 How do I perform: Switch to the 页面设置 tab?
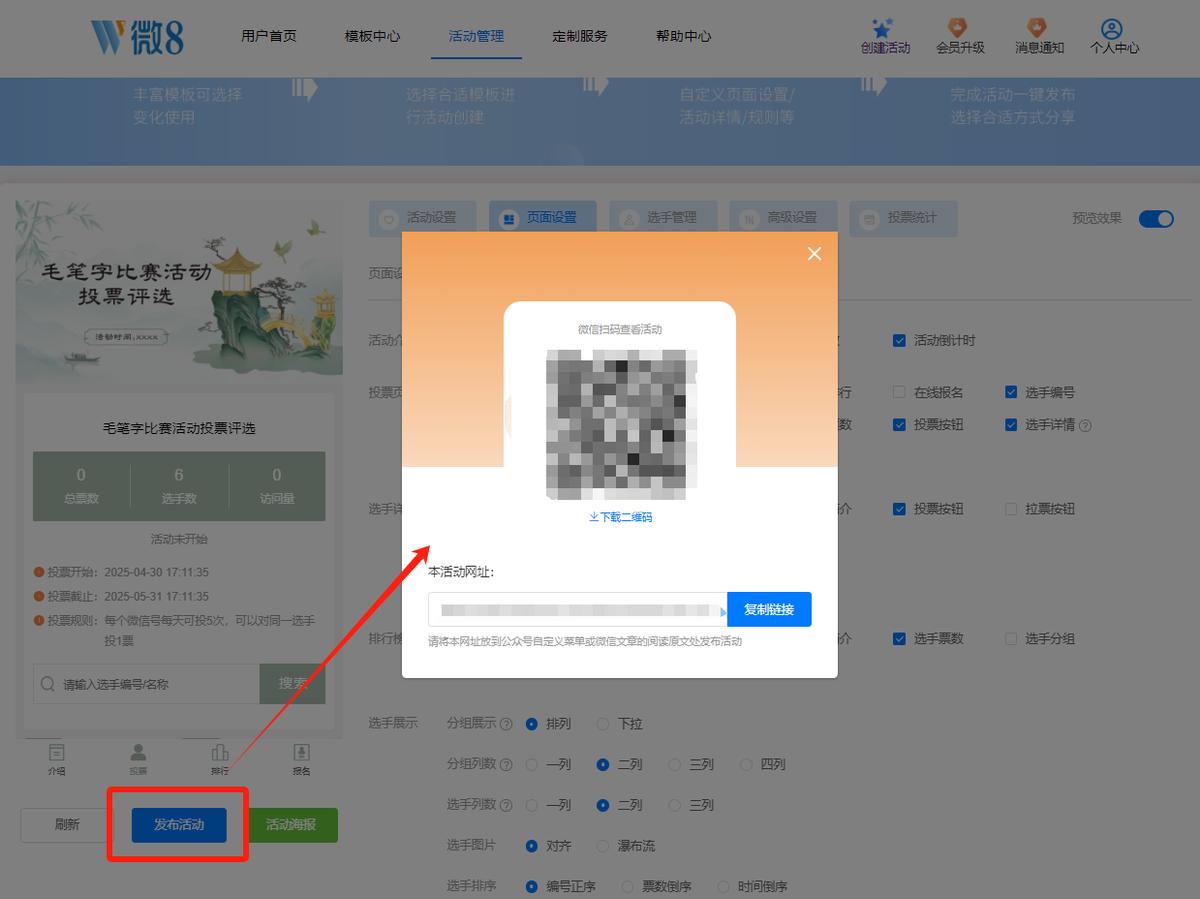[542, 218]
